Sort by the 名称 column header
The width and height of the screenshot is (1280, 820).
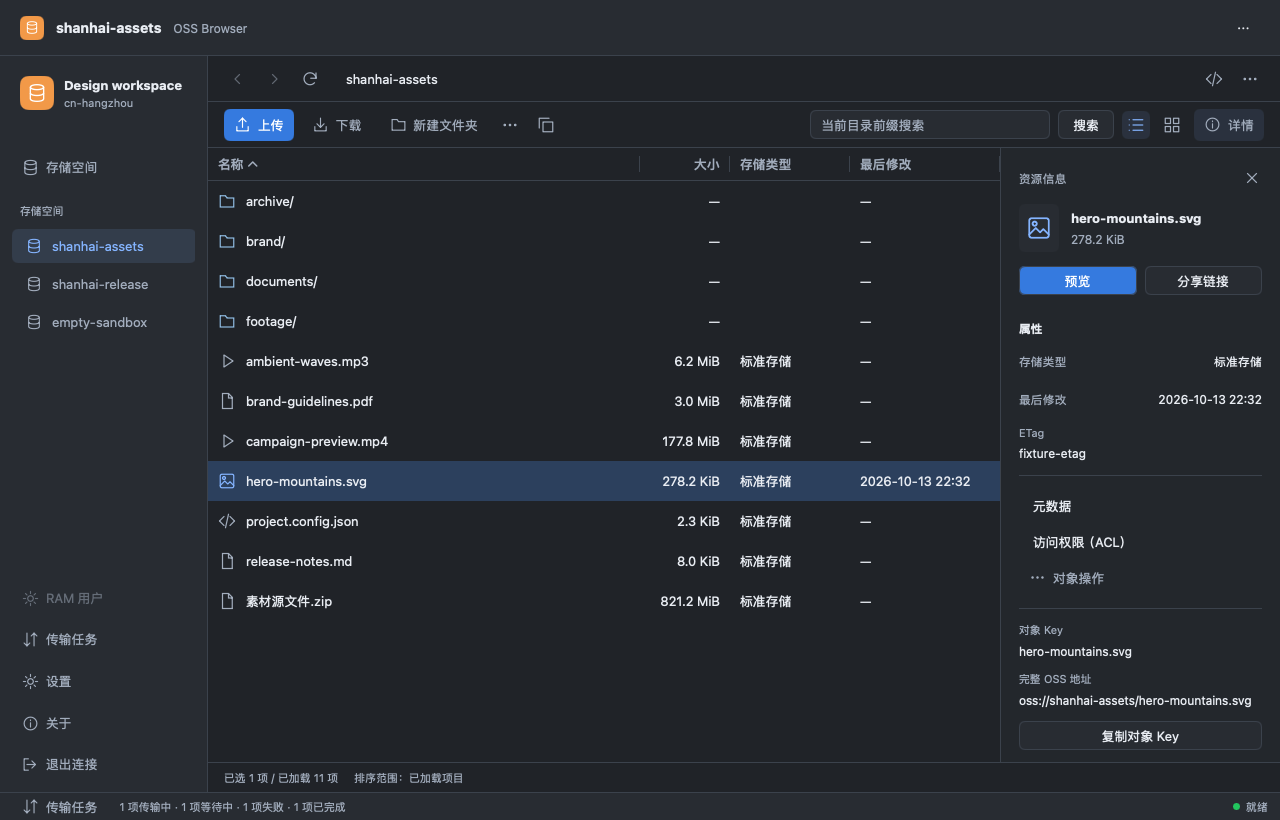point(238,164)
